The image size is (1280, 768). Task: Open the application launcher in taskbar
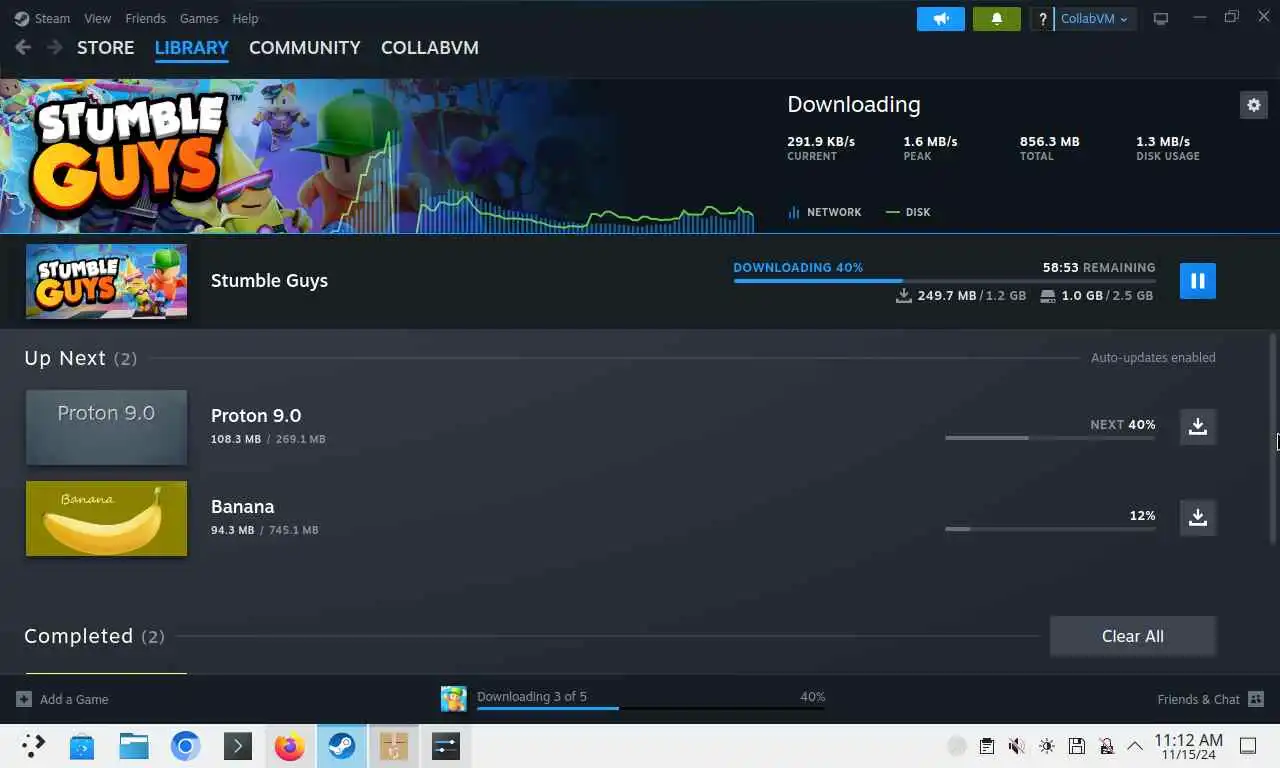[33, 746]
